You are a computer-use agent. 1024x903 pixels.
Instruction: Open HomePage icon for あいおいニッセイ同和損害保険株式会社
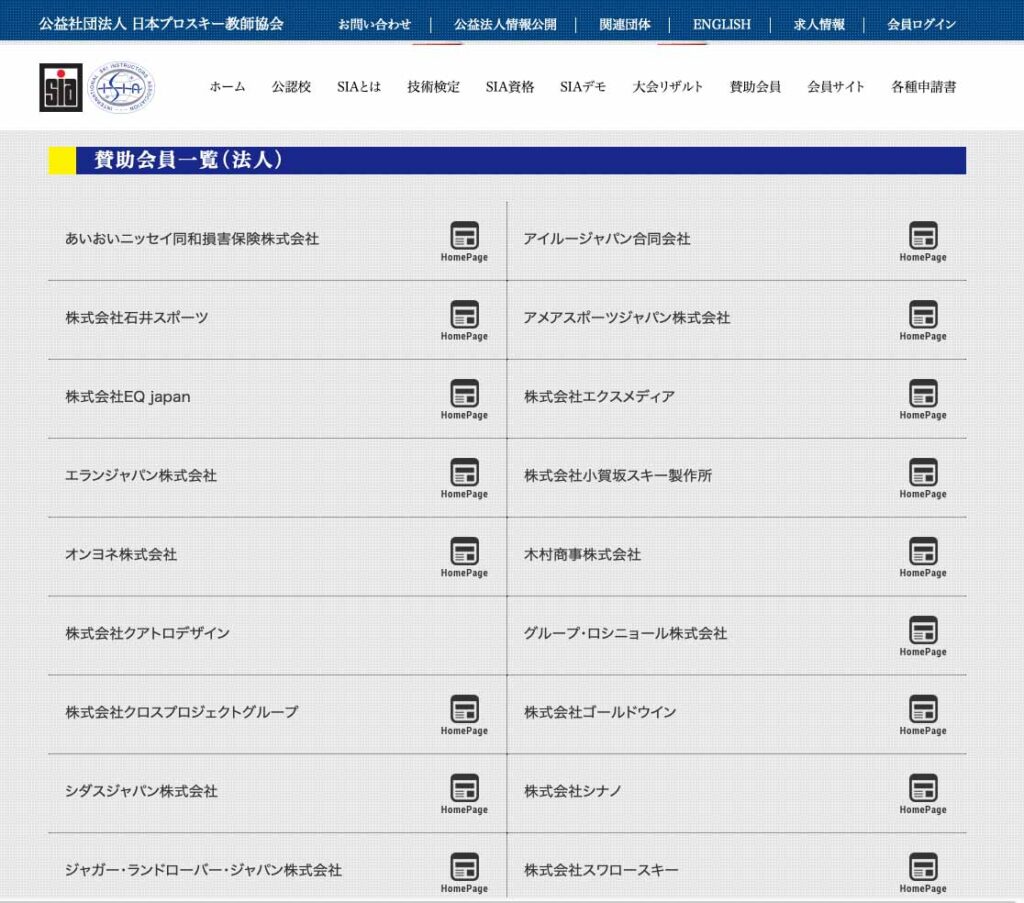click(x=464, y=241)
